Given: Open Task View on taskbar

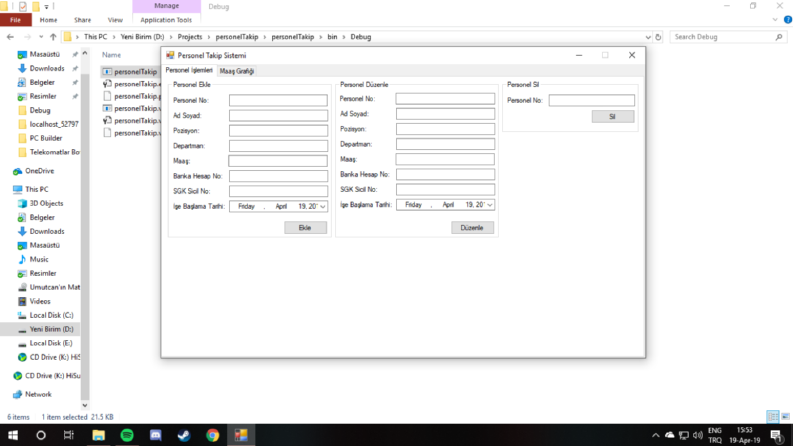Looking at the screenshot, I should coord(69,435).
